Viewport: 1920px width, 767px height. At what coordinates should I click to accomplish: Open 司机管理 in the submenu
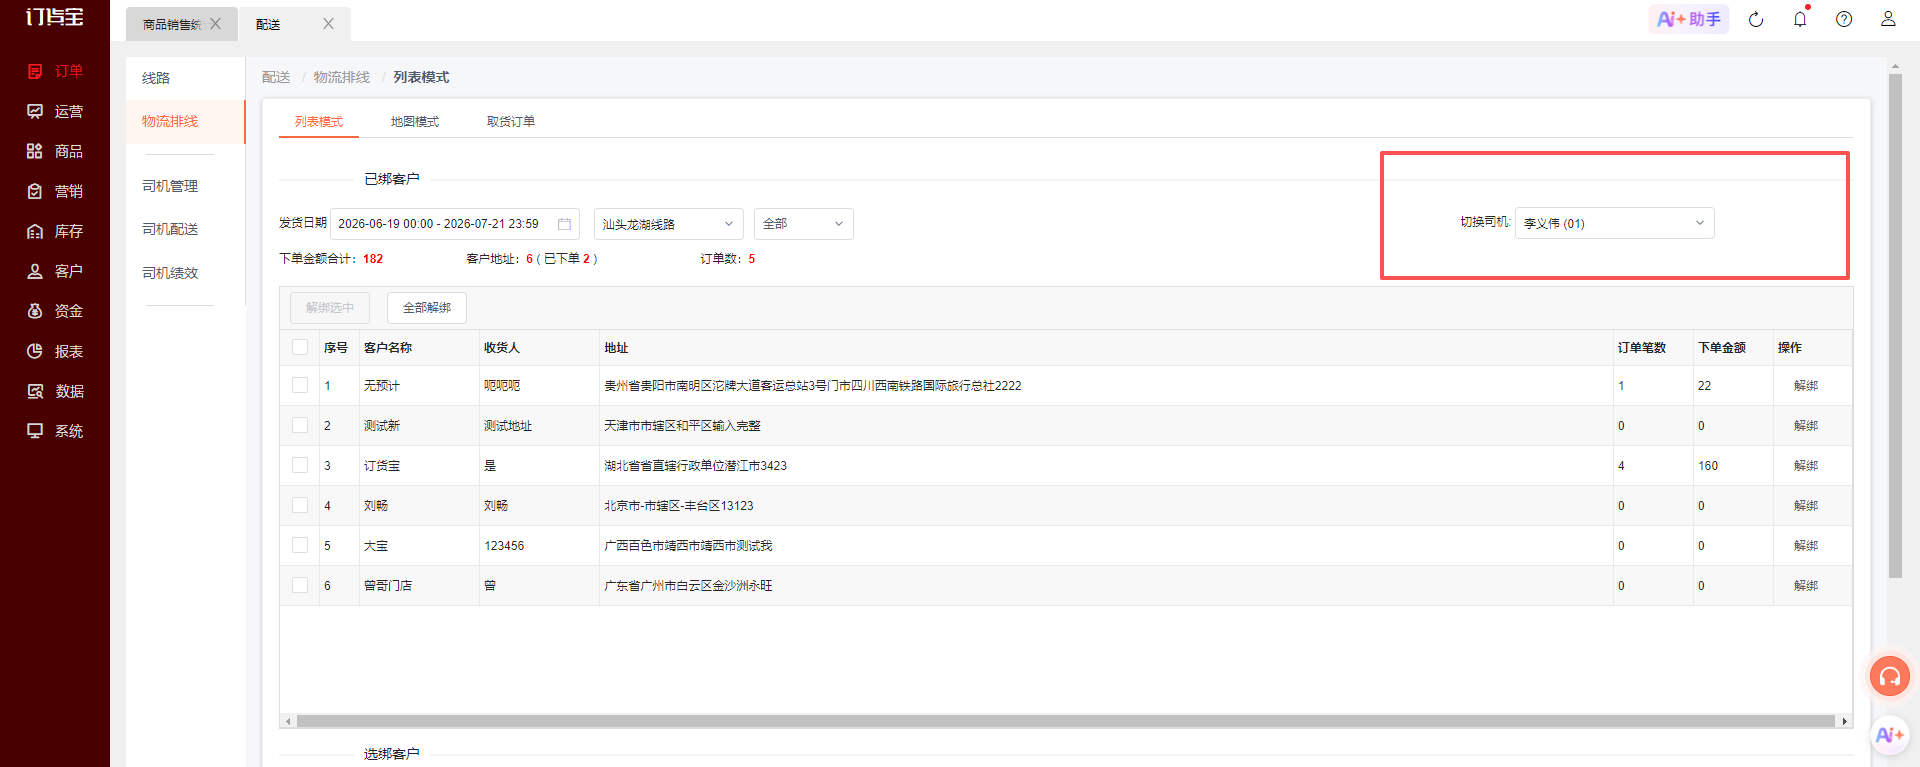coord(185,186)
